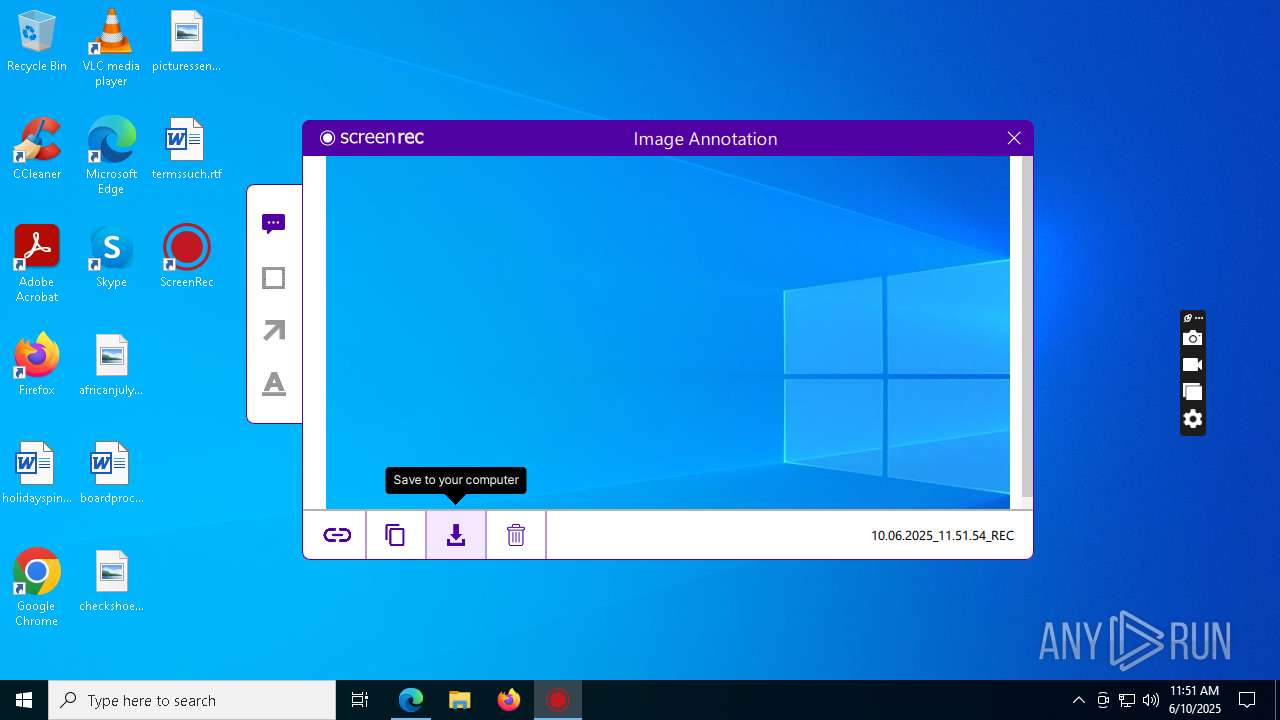The width and height of the screenshot is (1280, 720).
Task: Select the Skype desktop shortcut
Action: [x=111, y=257]
